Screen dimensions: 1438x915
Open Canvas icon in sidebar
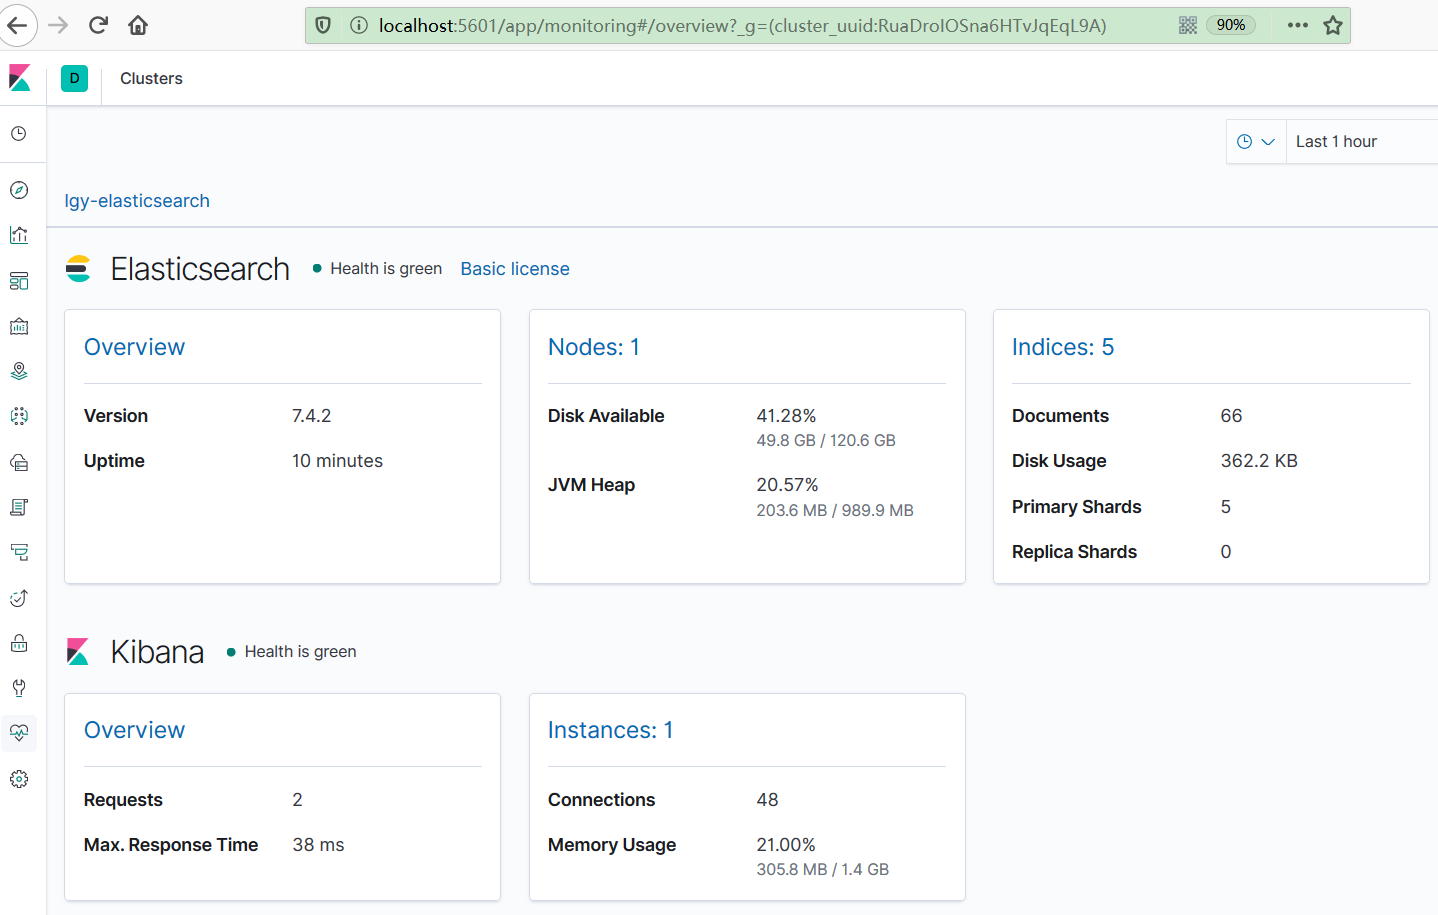(19, 326)
